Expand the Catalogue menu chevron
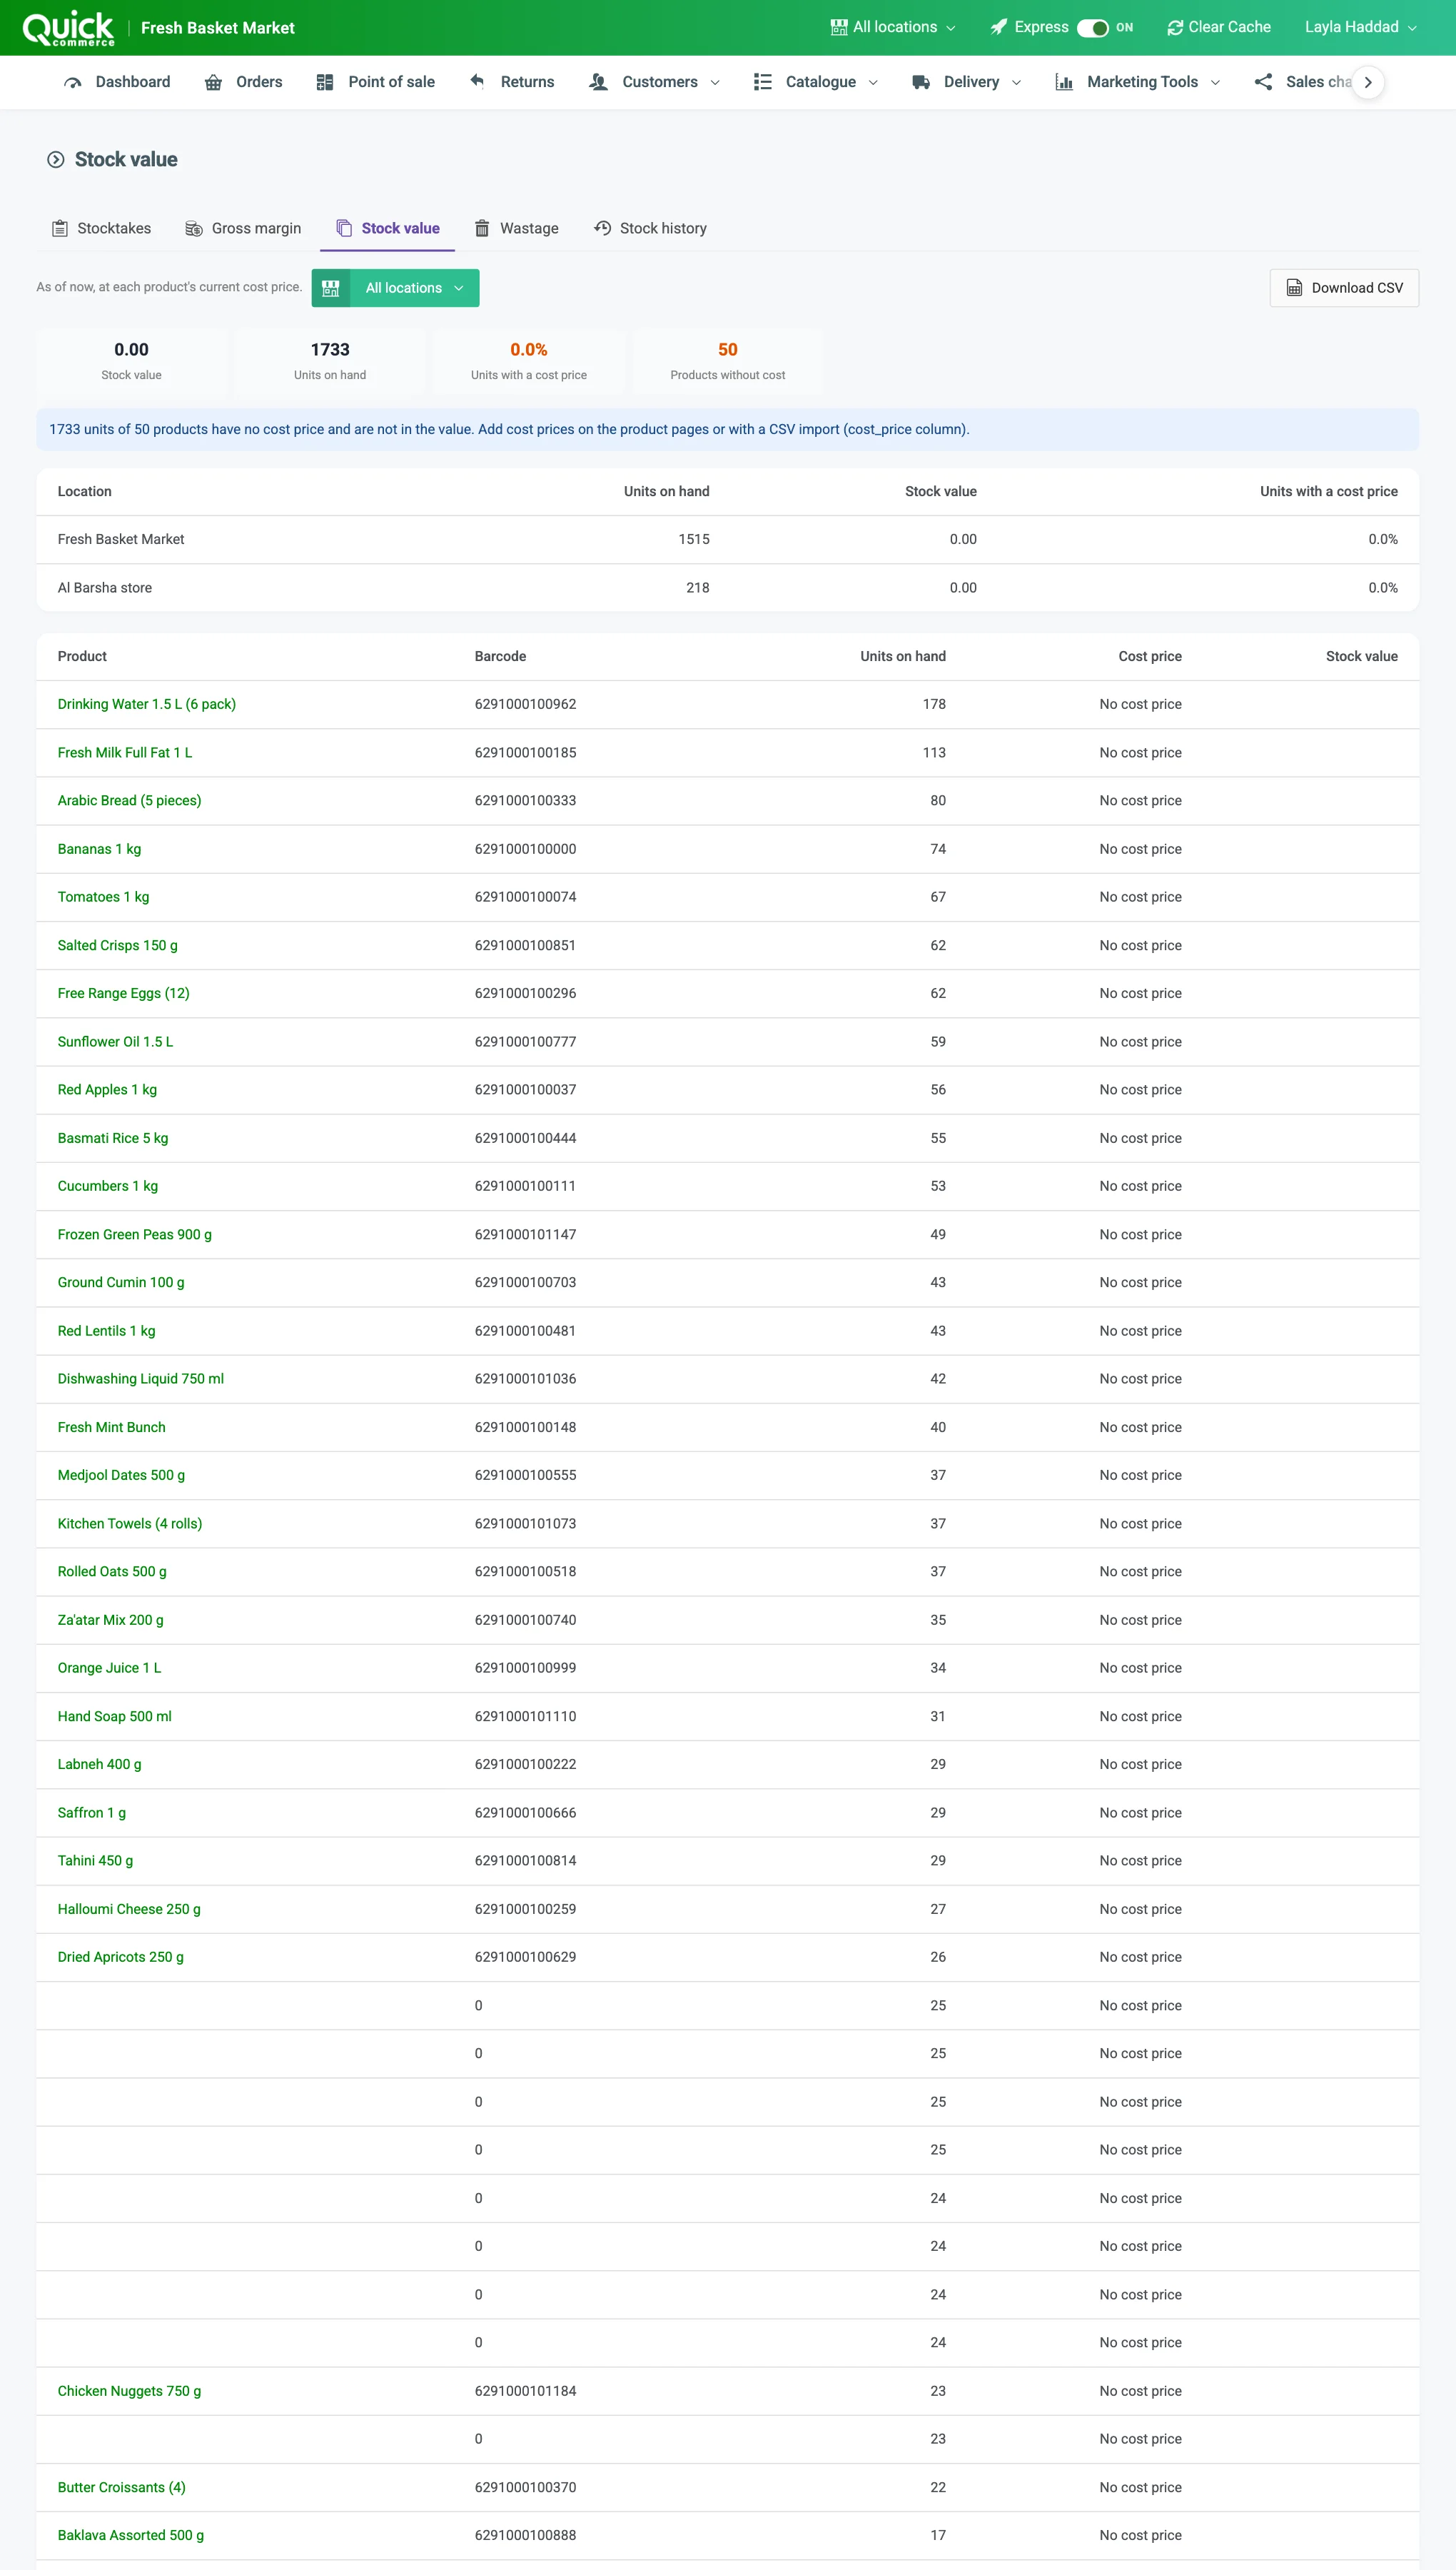Viewport: 1456px width, 2570px height. pos(873,83)
